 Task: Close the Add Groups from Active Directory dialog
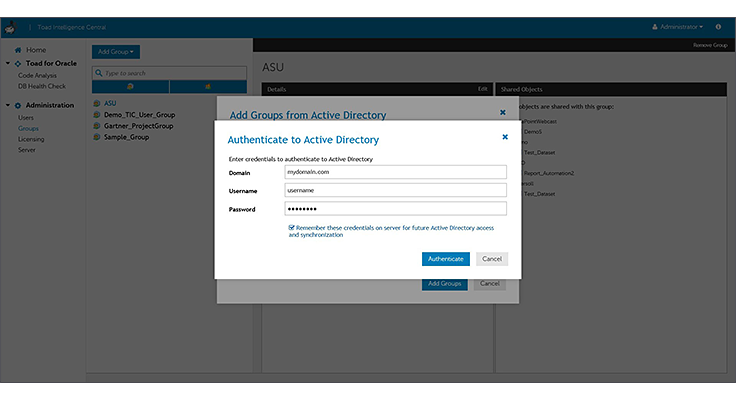coord(503,113)
